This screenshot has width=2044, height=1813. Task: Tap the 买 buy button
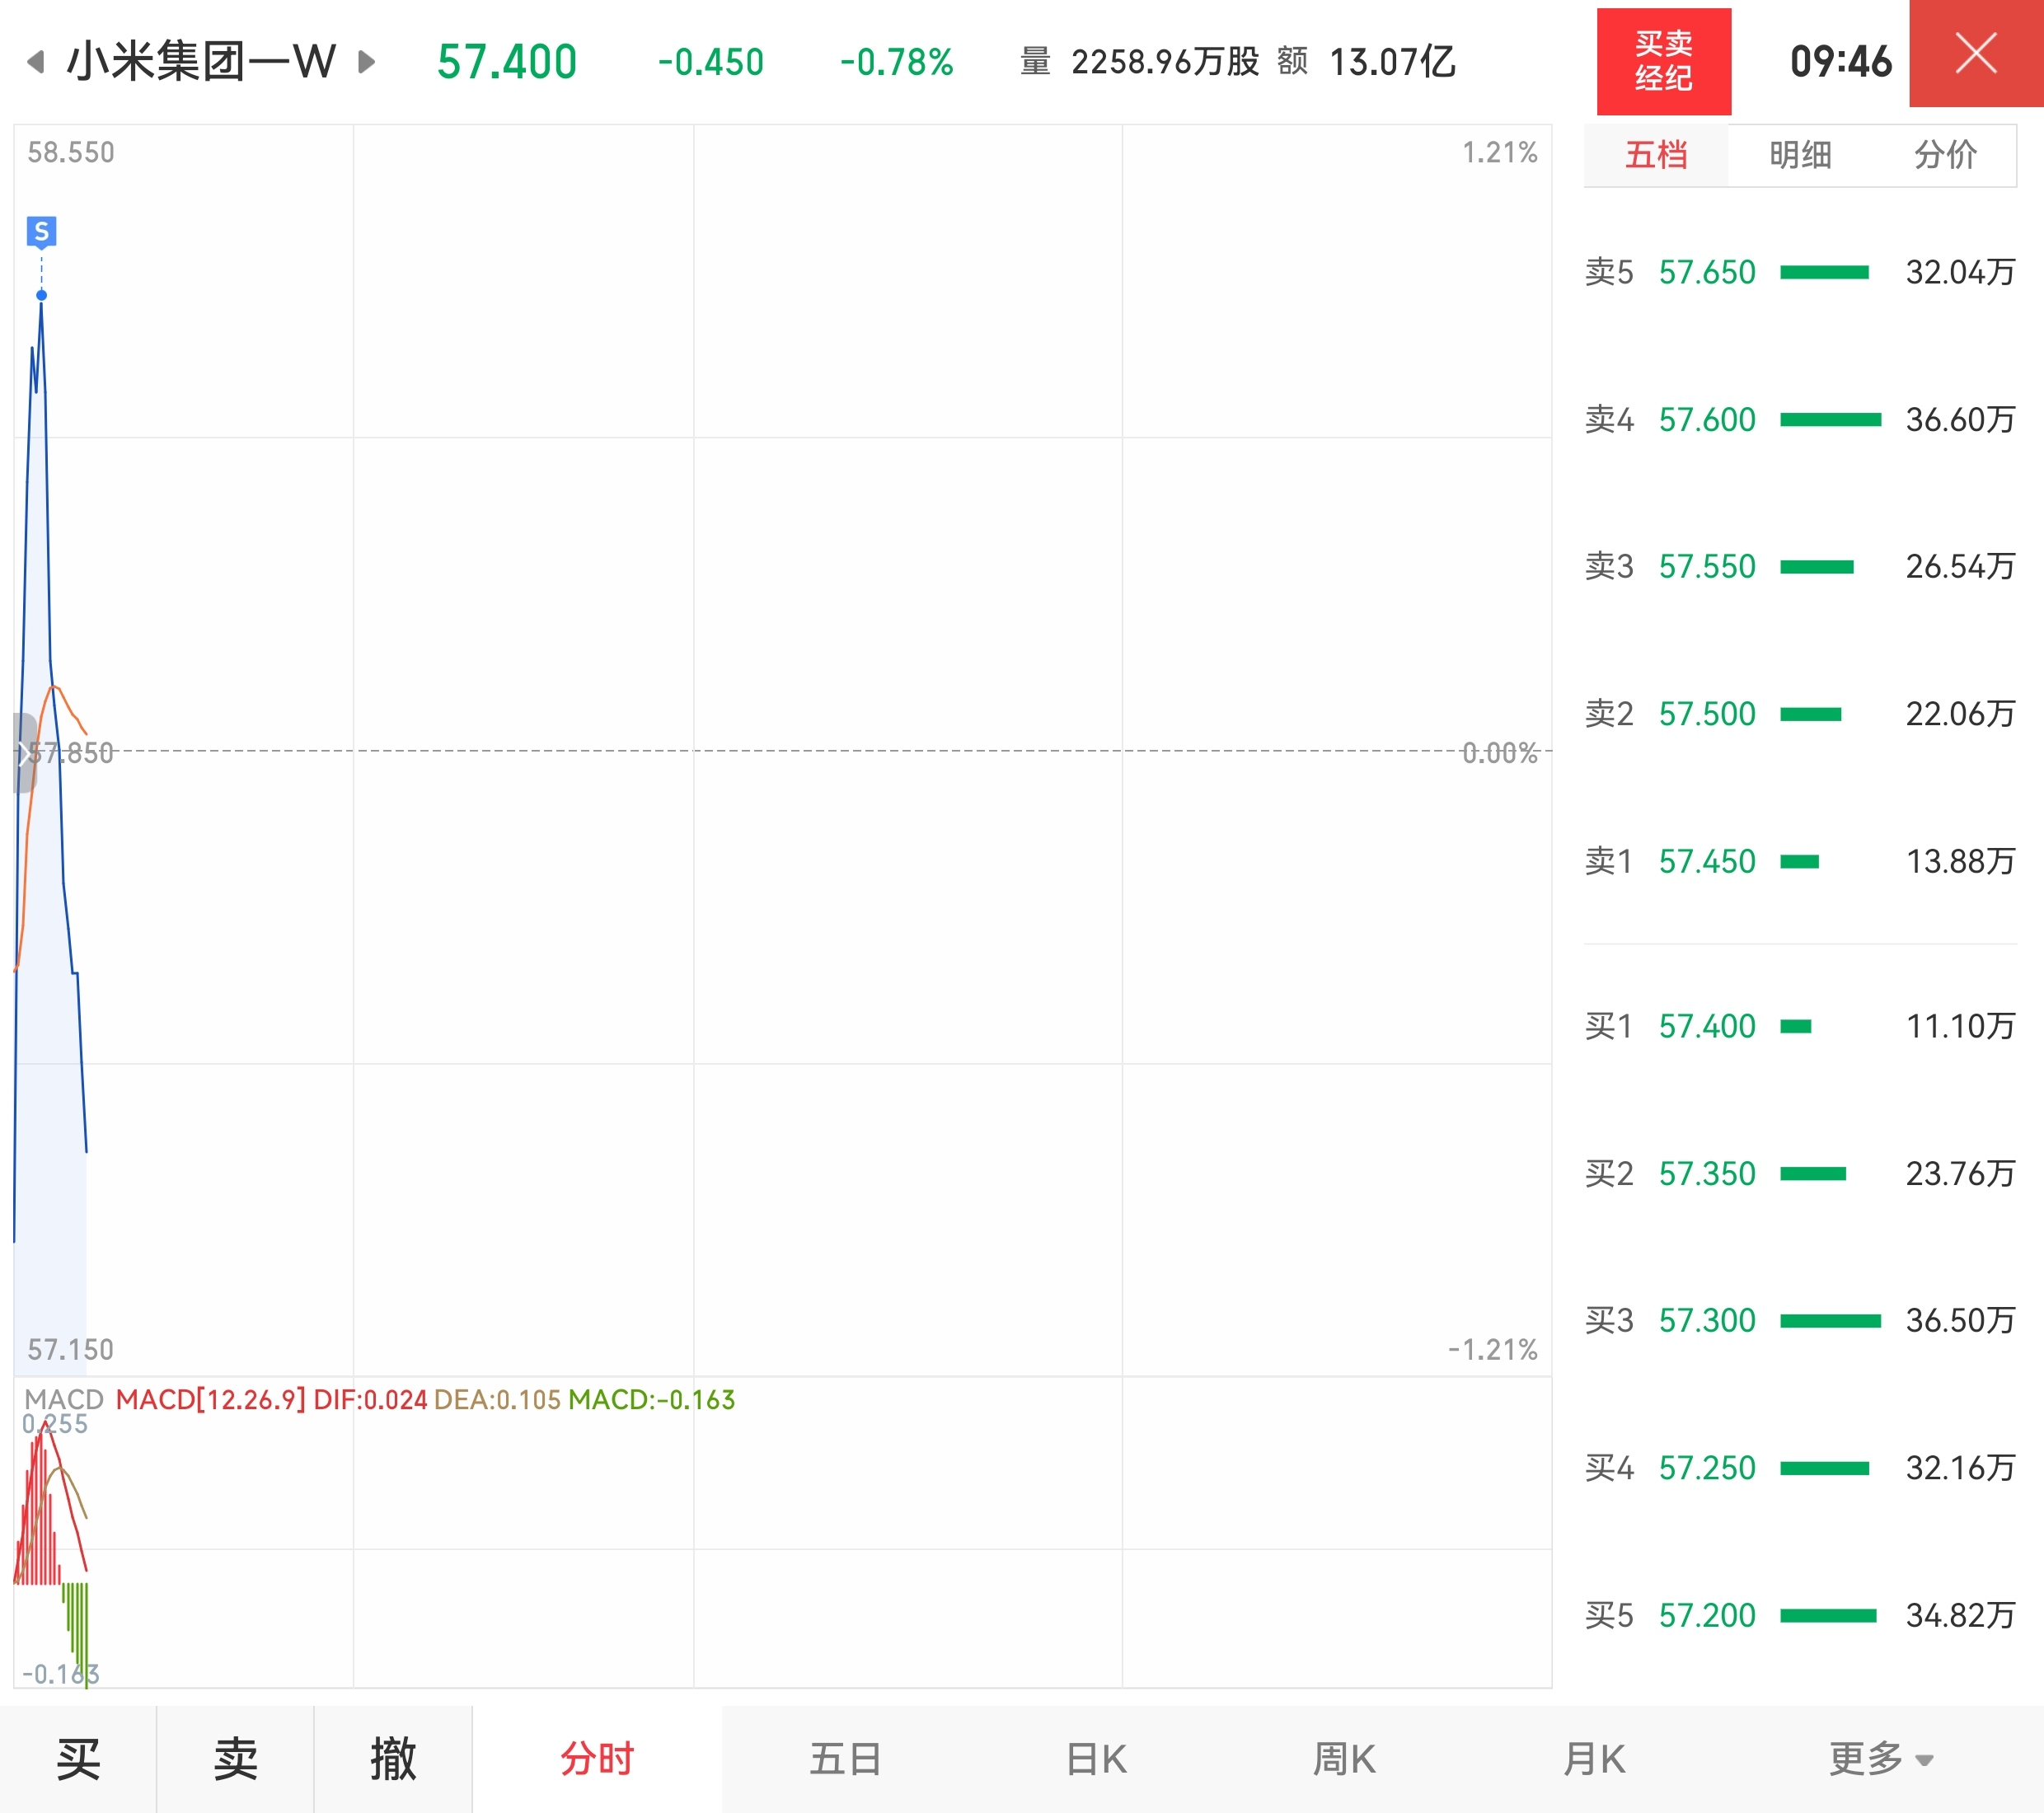(x=78, y=1759)
